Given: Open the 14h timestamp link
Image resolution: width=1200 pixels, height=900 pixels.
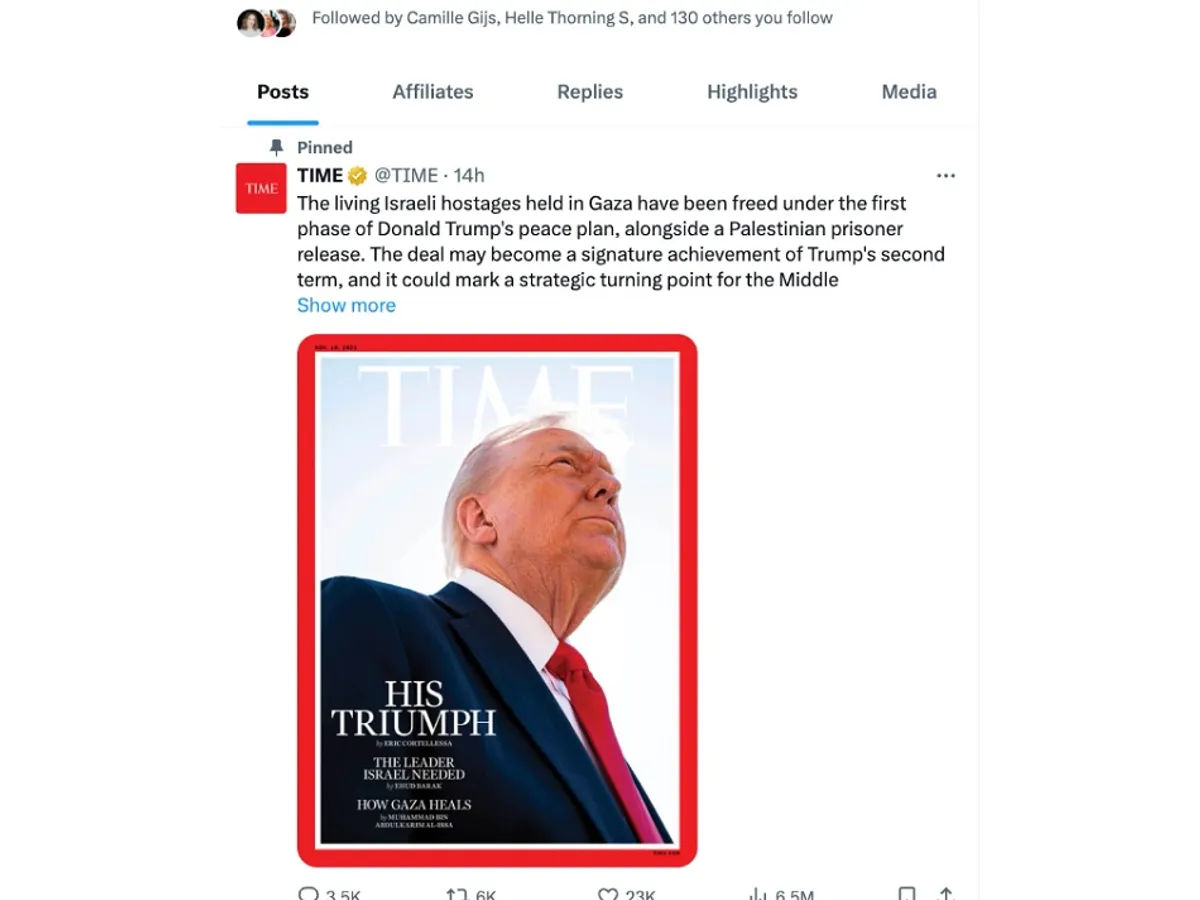Looking at the screenshot, I should [469, 176].
